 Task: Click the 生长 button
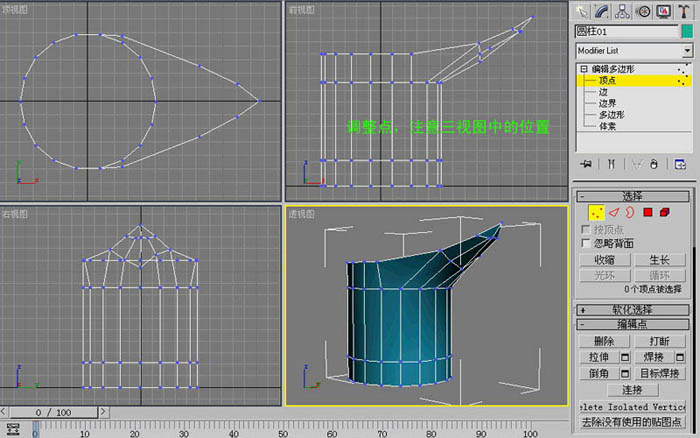pos(660,260)
